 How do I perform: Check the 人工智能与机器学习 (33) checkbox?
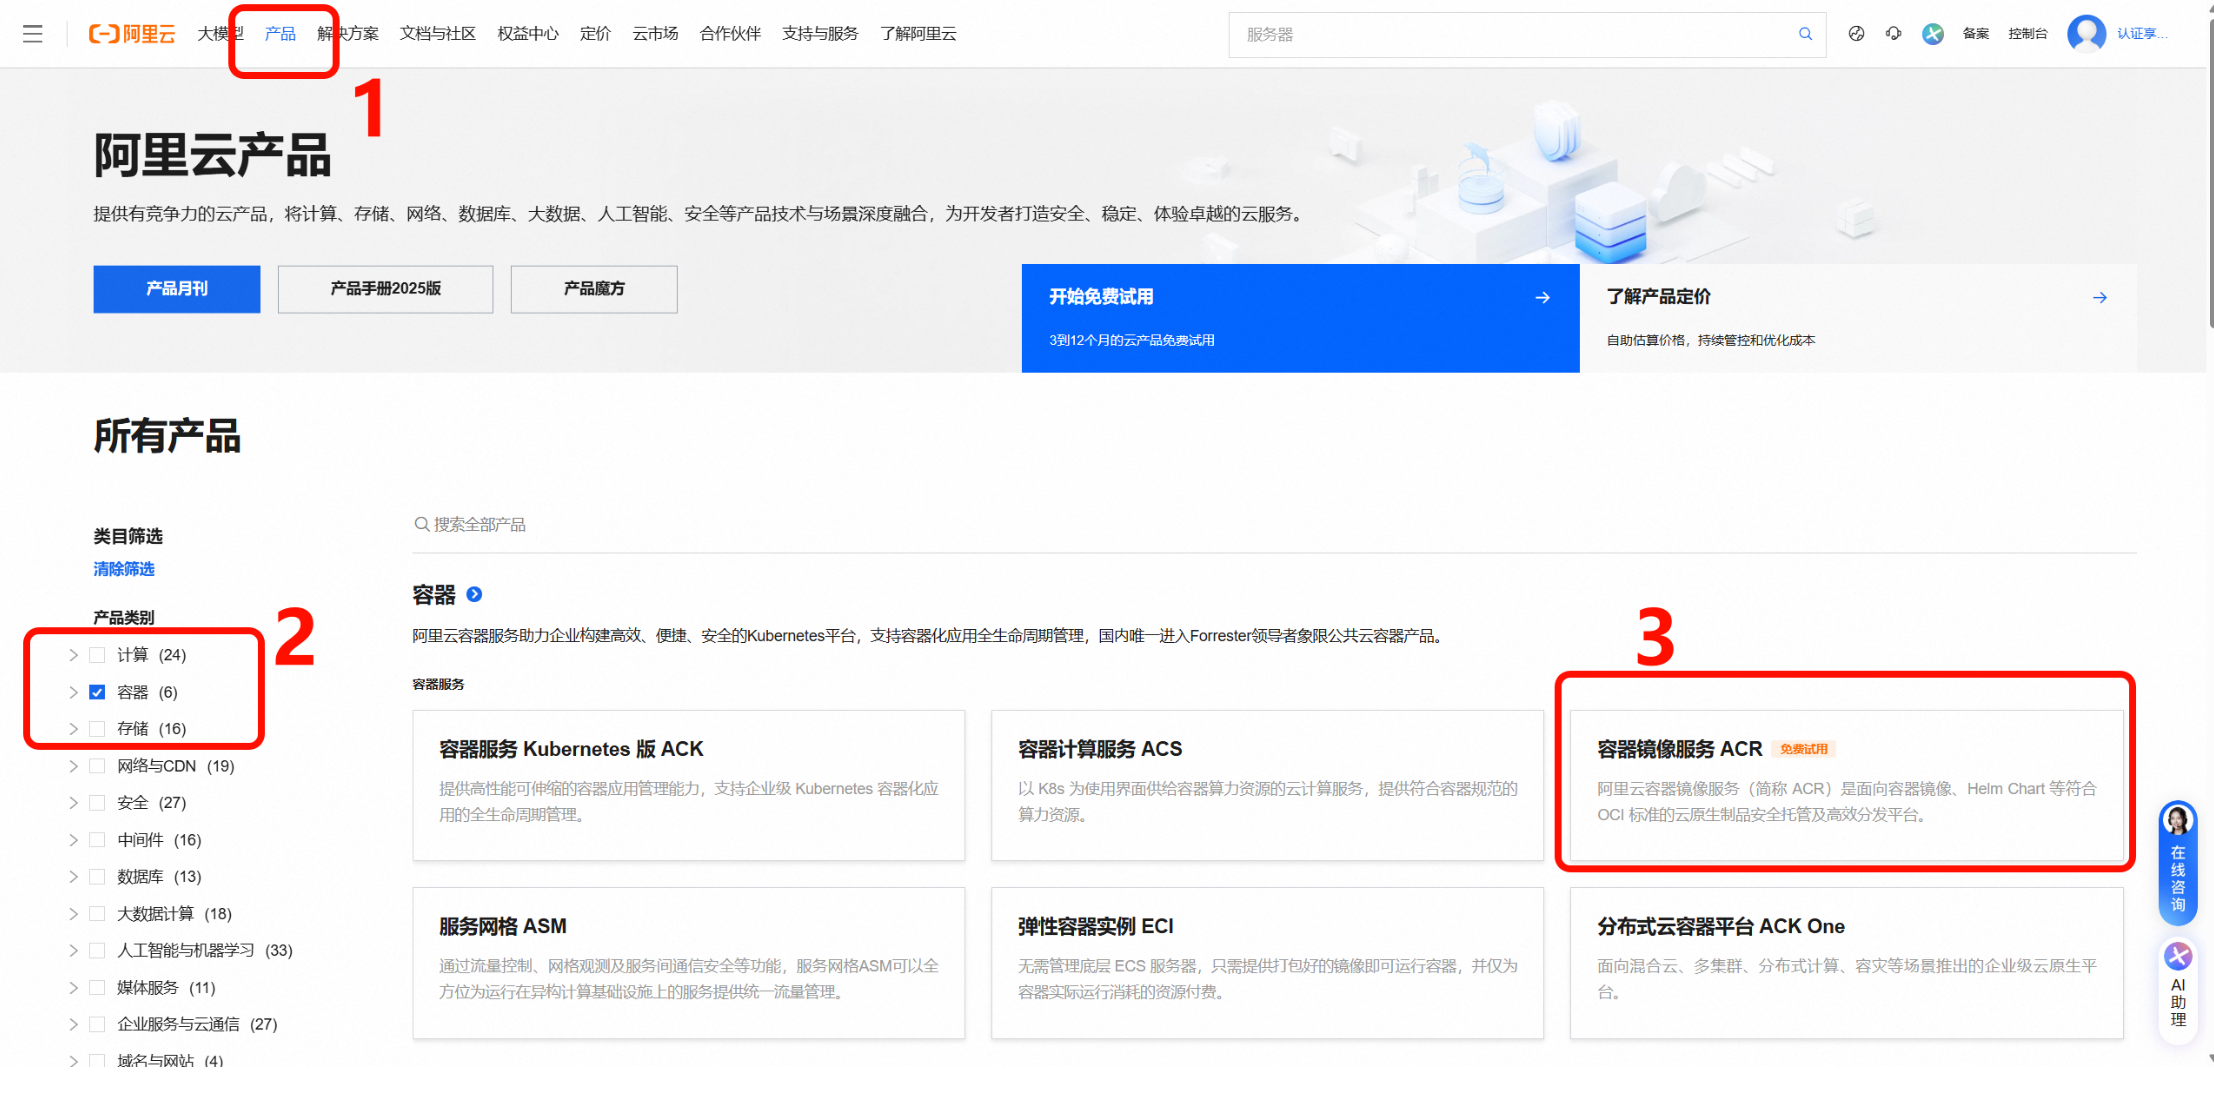(x=97, y=950)
